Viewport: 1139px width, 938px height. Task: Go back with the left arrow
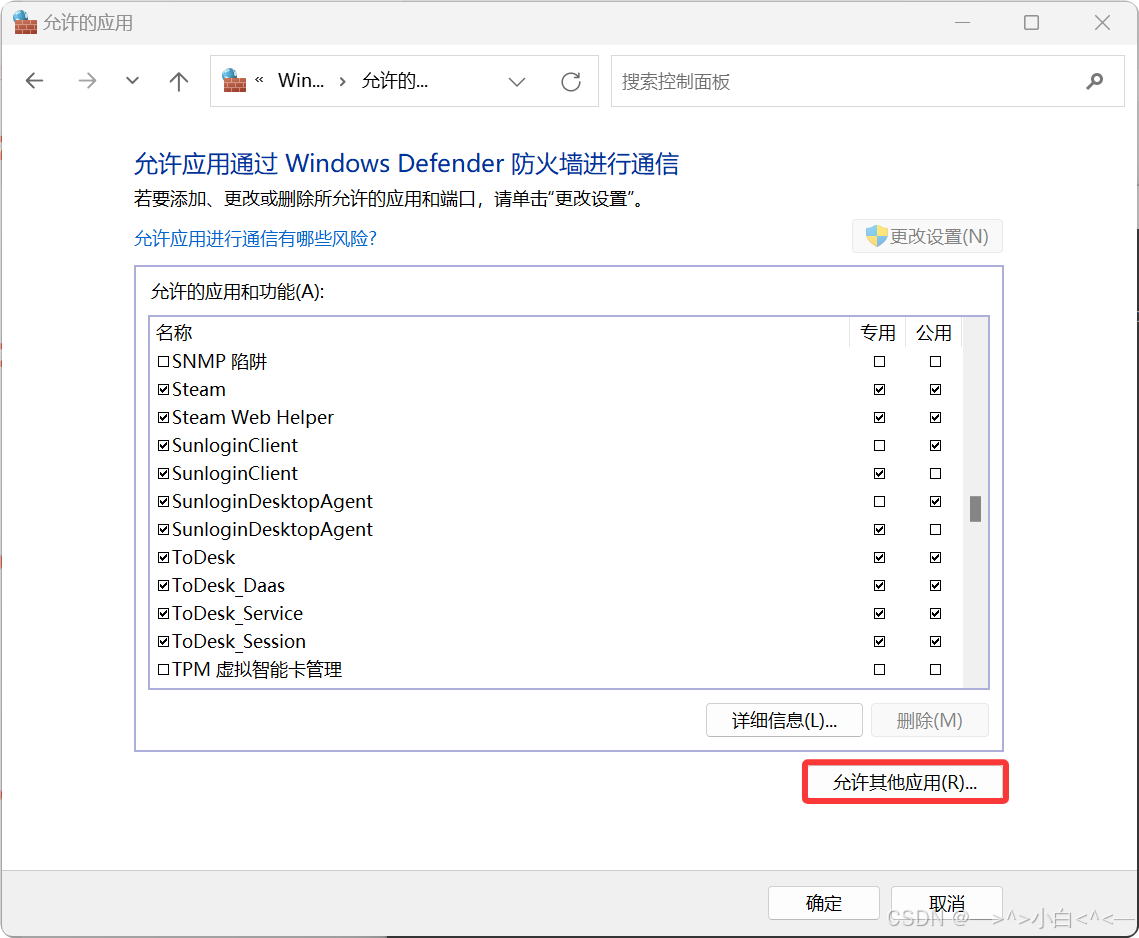click(34, 81)
